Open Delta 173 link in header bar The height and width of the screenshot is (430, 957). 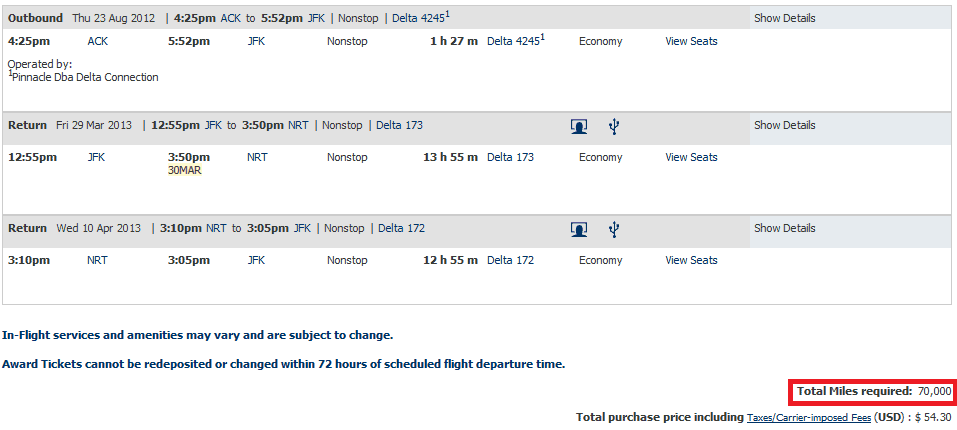pyautogui.click(x=399, y=125)
